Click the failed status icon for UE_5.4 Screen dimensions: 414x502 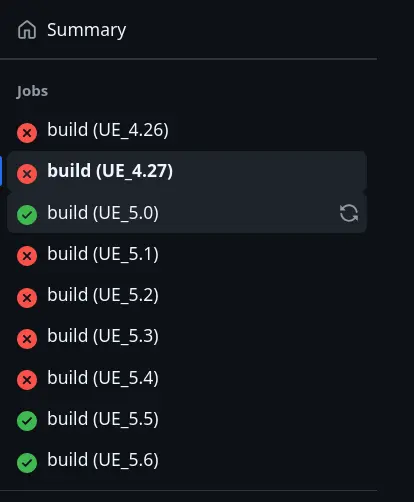[x=27, y=380]
